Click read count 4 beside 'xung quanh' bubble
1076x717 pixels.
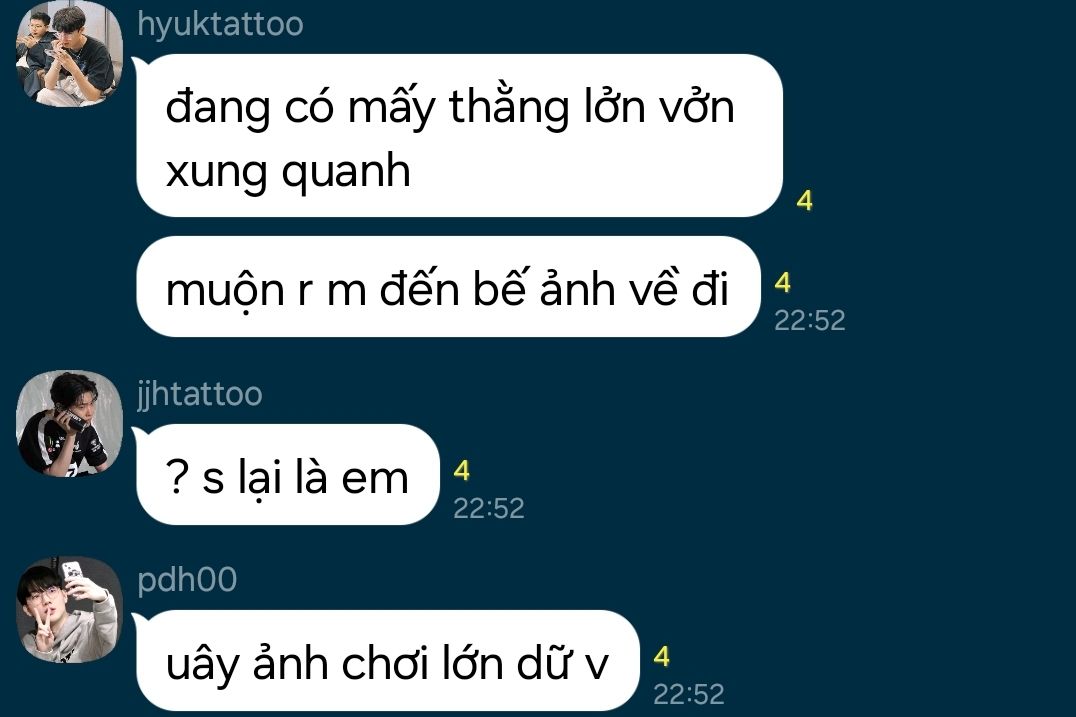805,201
